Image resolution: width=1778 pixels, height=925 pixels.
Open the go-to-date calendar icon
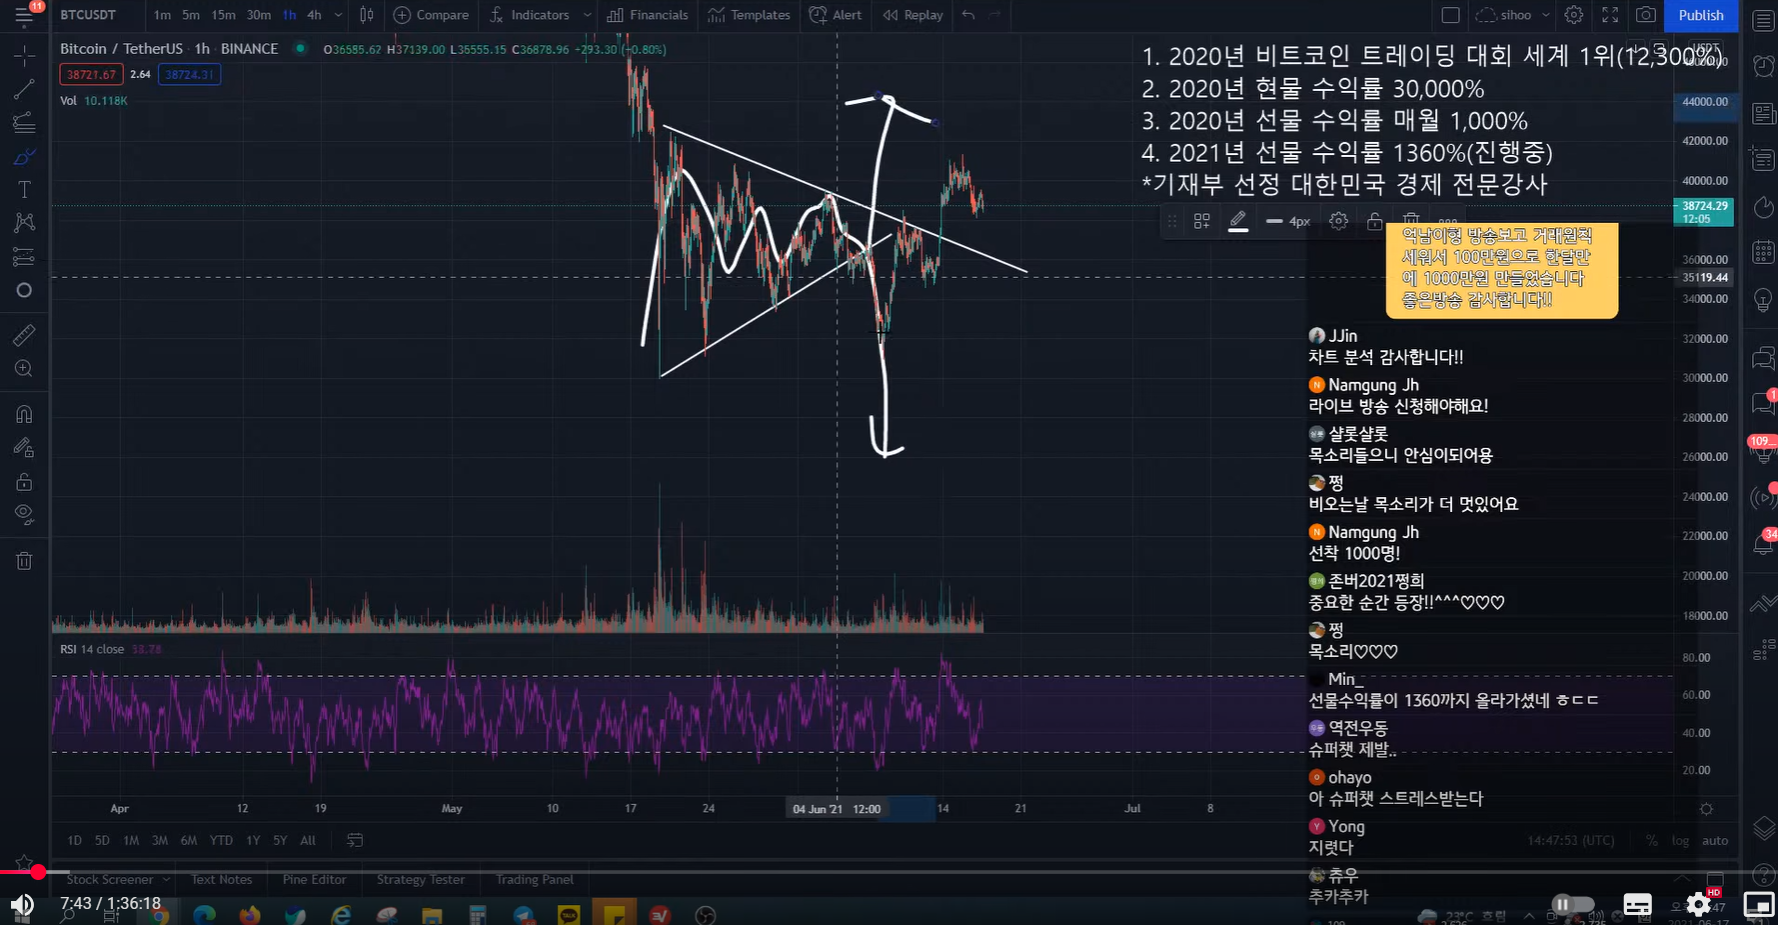pos(355,840)
